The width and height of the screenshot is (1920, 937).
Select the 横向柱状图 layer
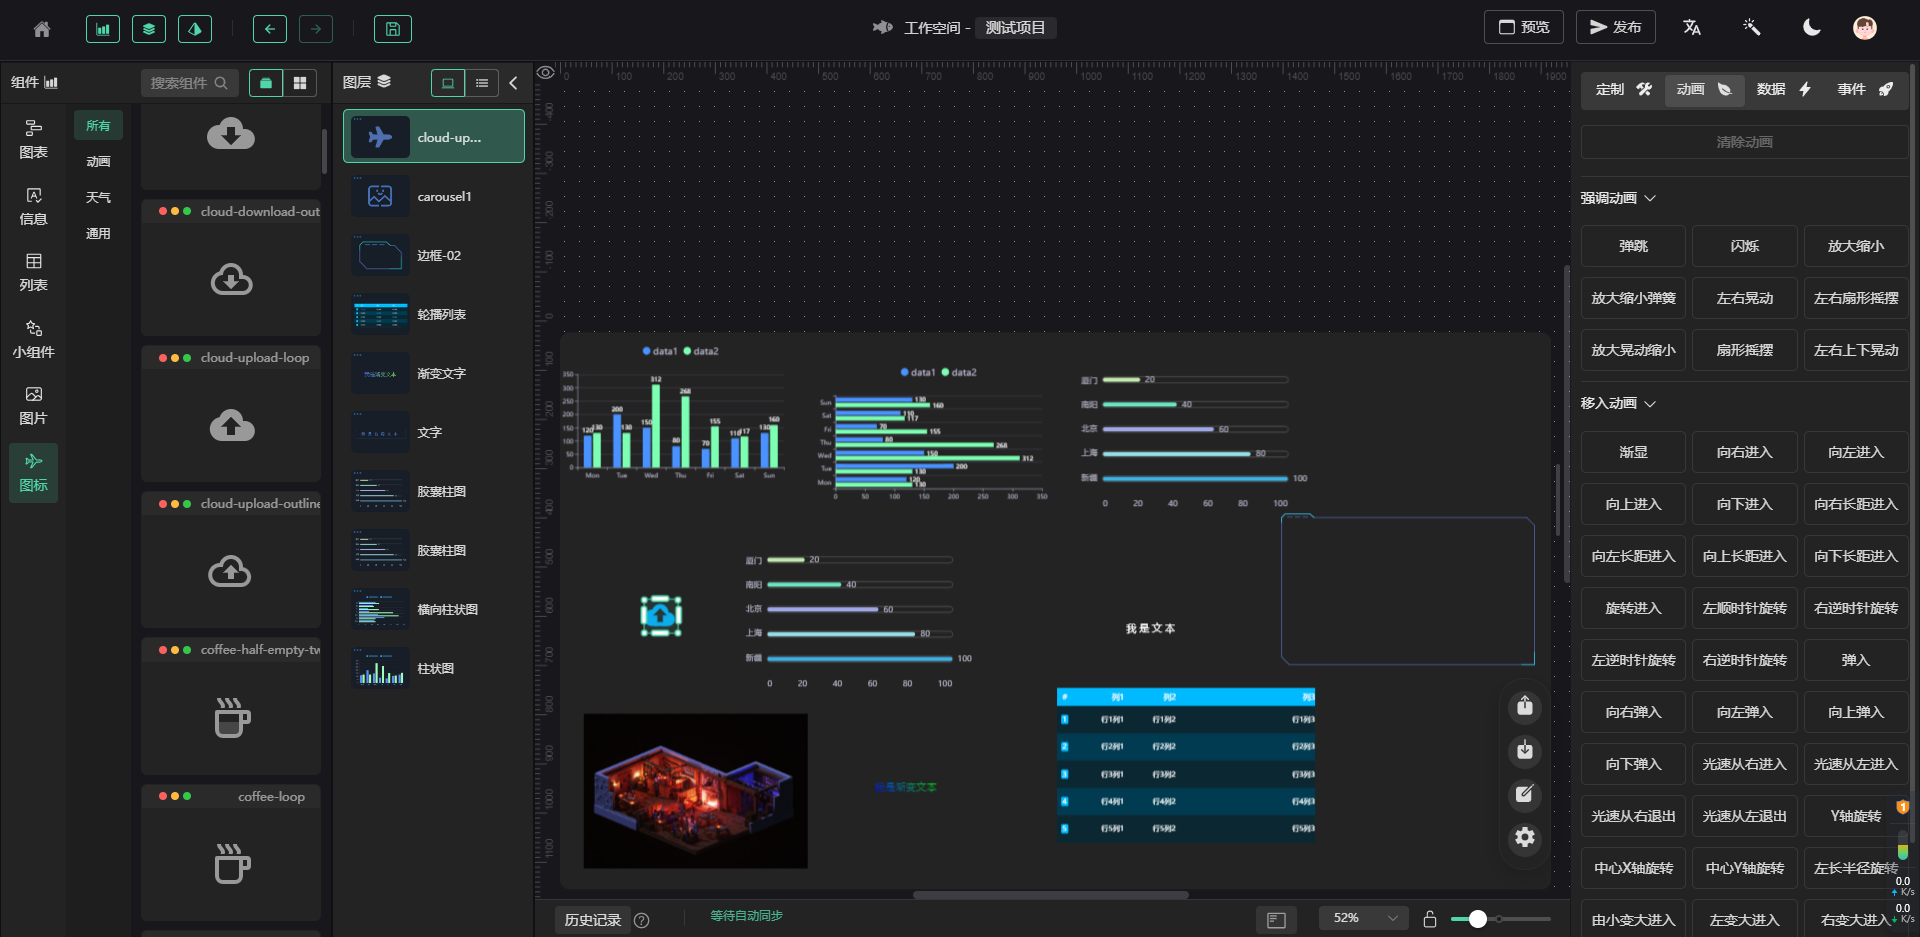(x=434, y=609)
